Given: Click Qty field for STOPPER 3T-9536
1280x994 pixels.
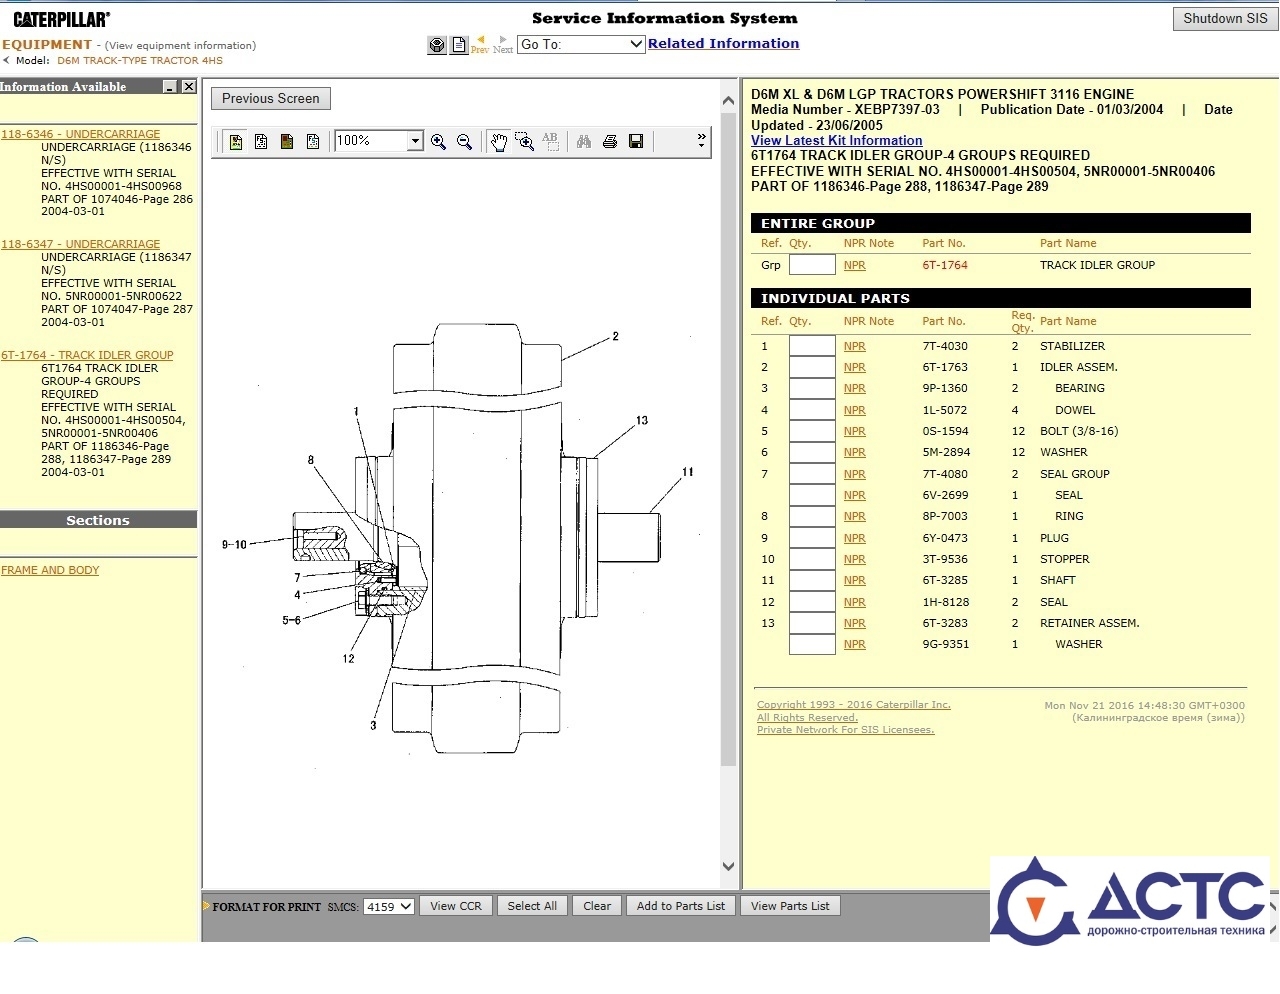Looking at the screenshot, I should [812, 559].
